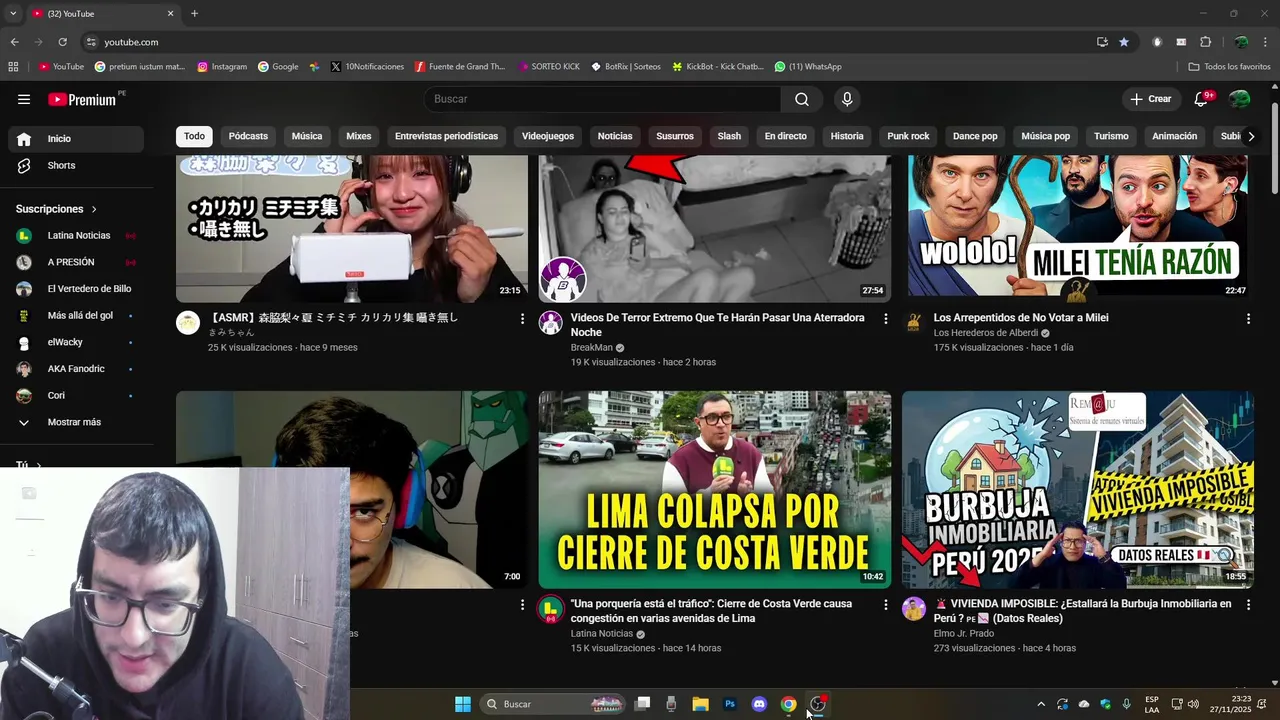This screenshot has width=1280, height=720.
Task: Play the BURBUJA INMOBILIARIA thumbnail
Action: pos(1078,489)
